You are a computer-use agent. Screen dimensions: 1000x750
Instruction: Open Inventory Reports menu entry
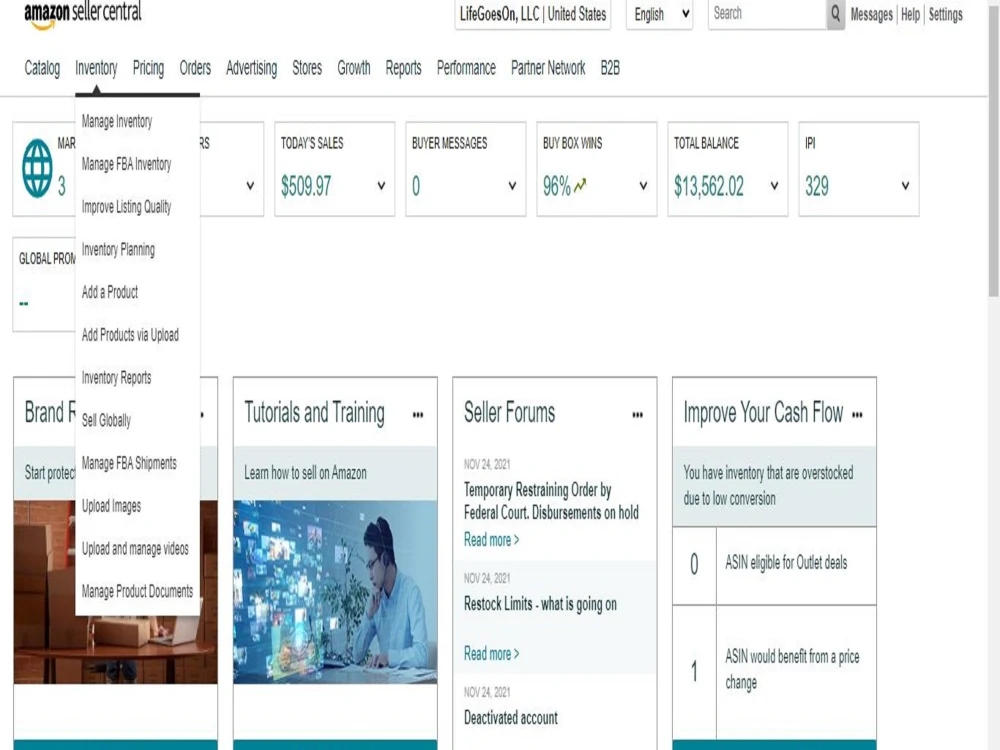pyautogui.click(x=116, y=378)
